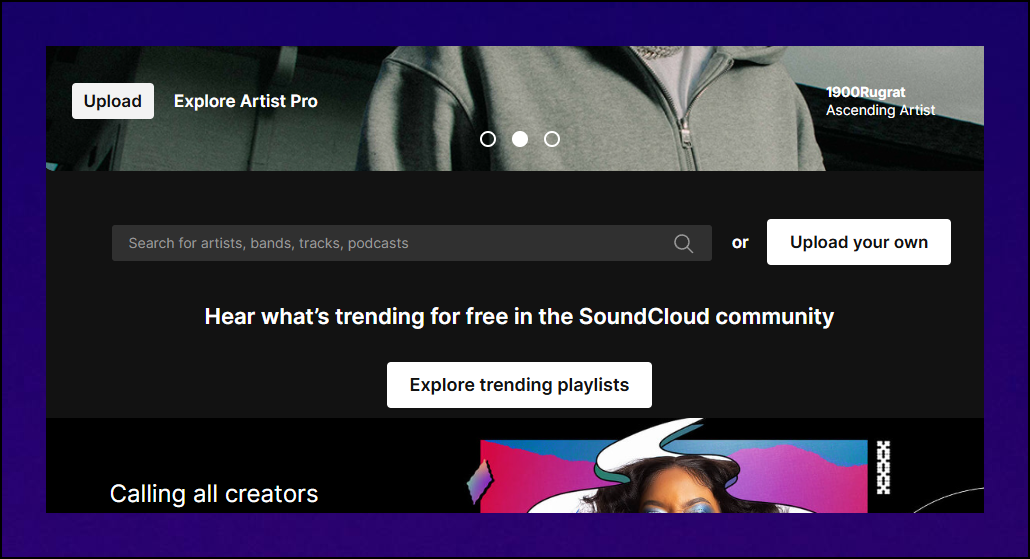Screen dimensions: 1030x559
Task: Click the Ascending Artist label
Action: click(x=880, y=110)
